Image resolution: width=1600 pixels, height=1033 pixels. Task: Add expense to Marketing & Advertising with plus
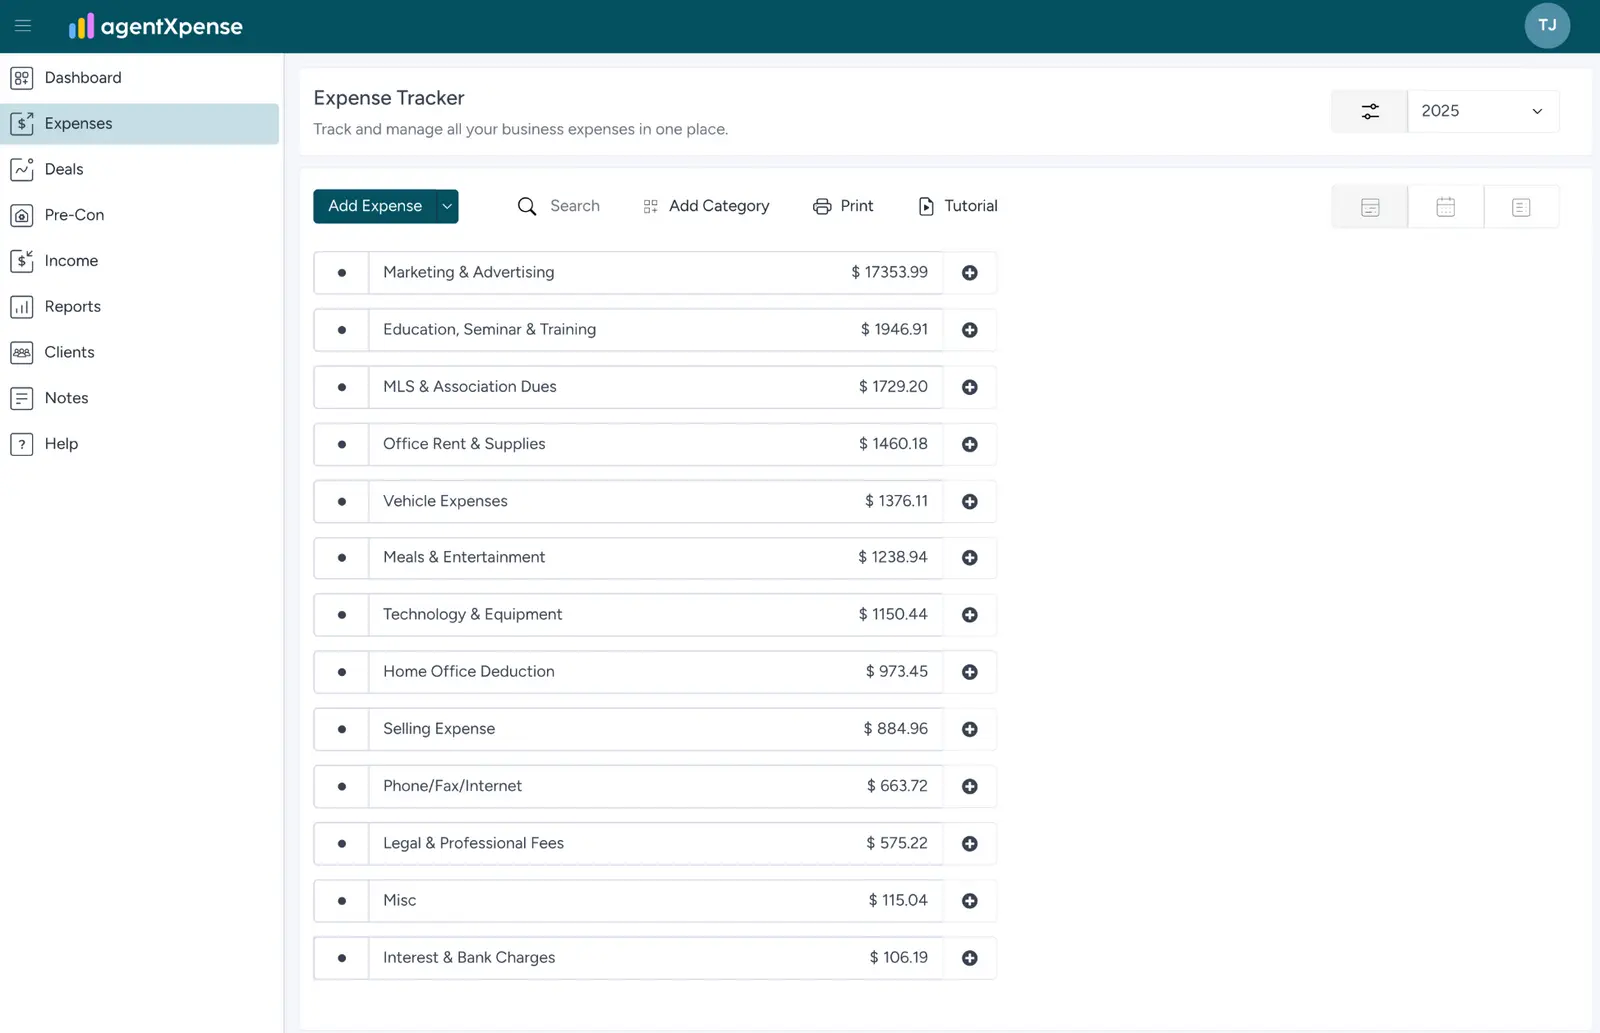coord(970,273)
